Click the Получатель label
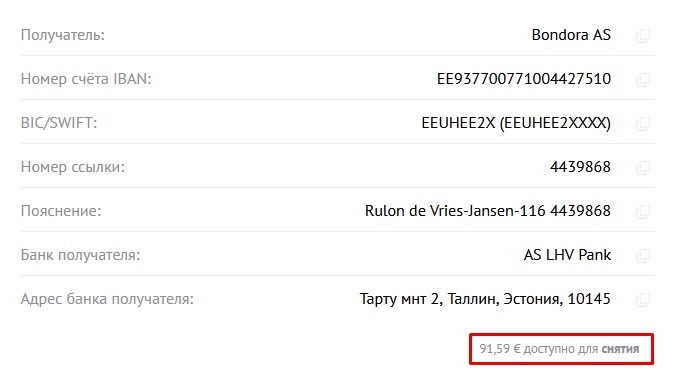The width and height of the screenshot is (675, 385). click(63, 35)
